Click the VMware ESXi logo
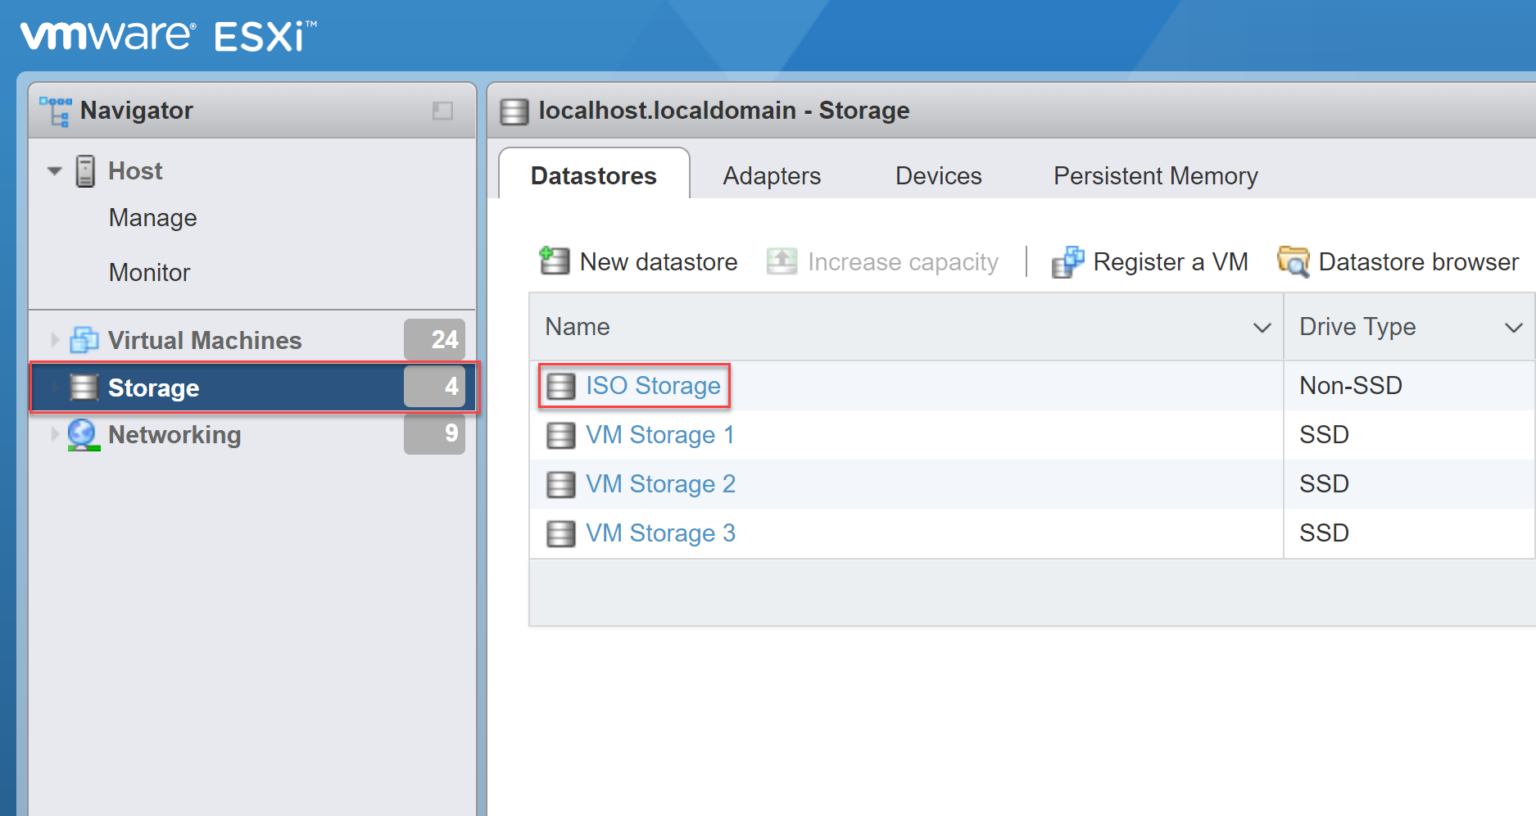Image resolution: width=1536 pixels, height=816 pixels. coord(168,36)
